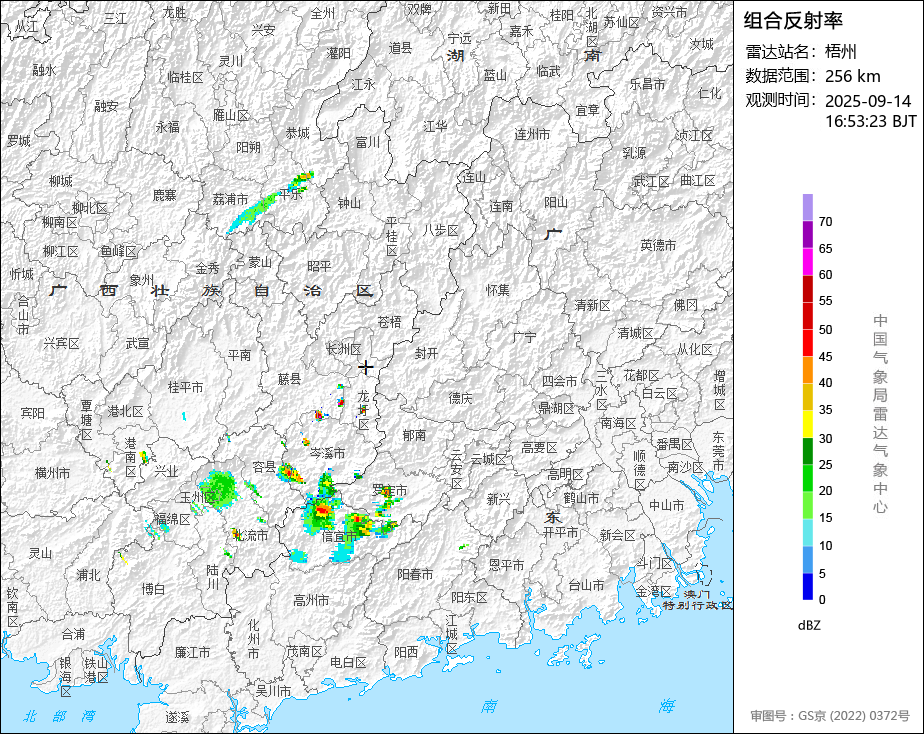The width and height of the screenshot is (924, 734).
Task: Click the 钟山 map label
Action: coord(349,203)
